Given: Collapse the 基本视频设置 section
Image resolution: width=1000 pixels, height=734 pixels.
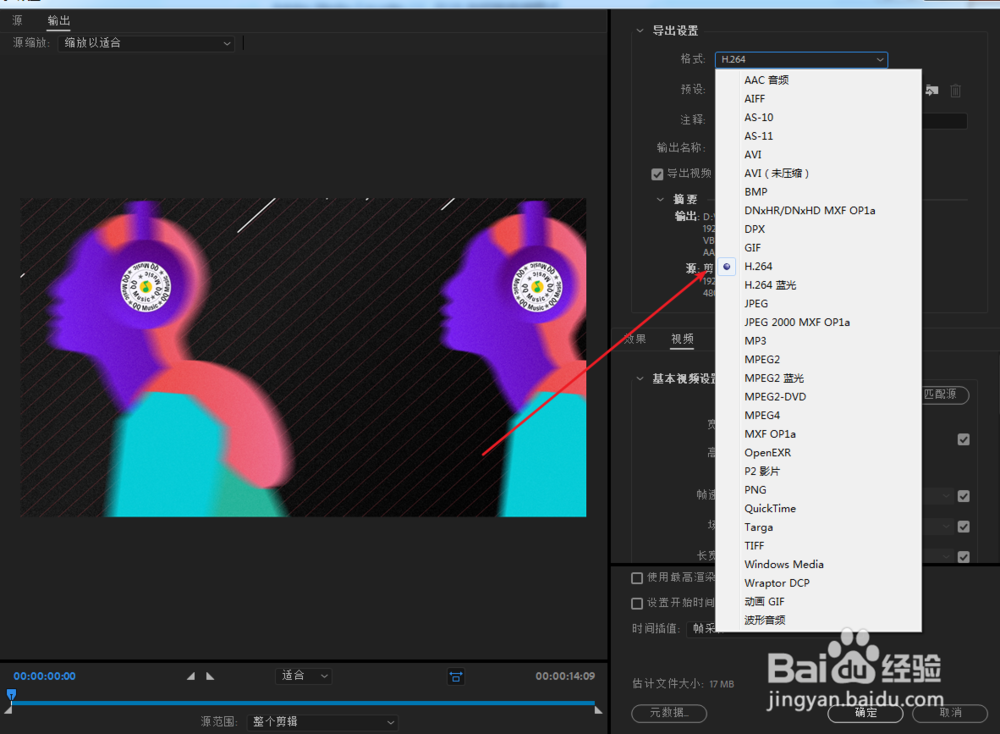Looking at the screenshot, I should pyautogui.click(x=640, y=379).
